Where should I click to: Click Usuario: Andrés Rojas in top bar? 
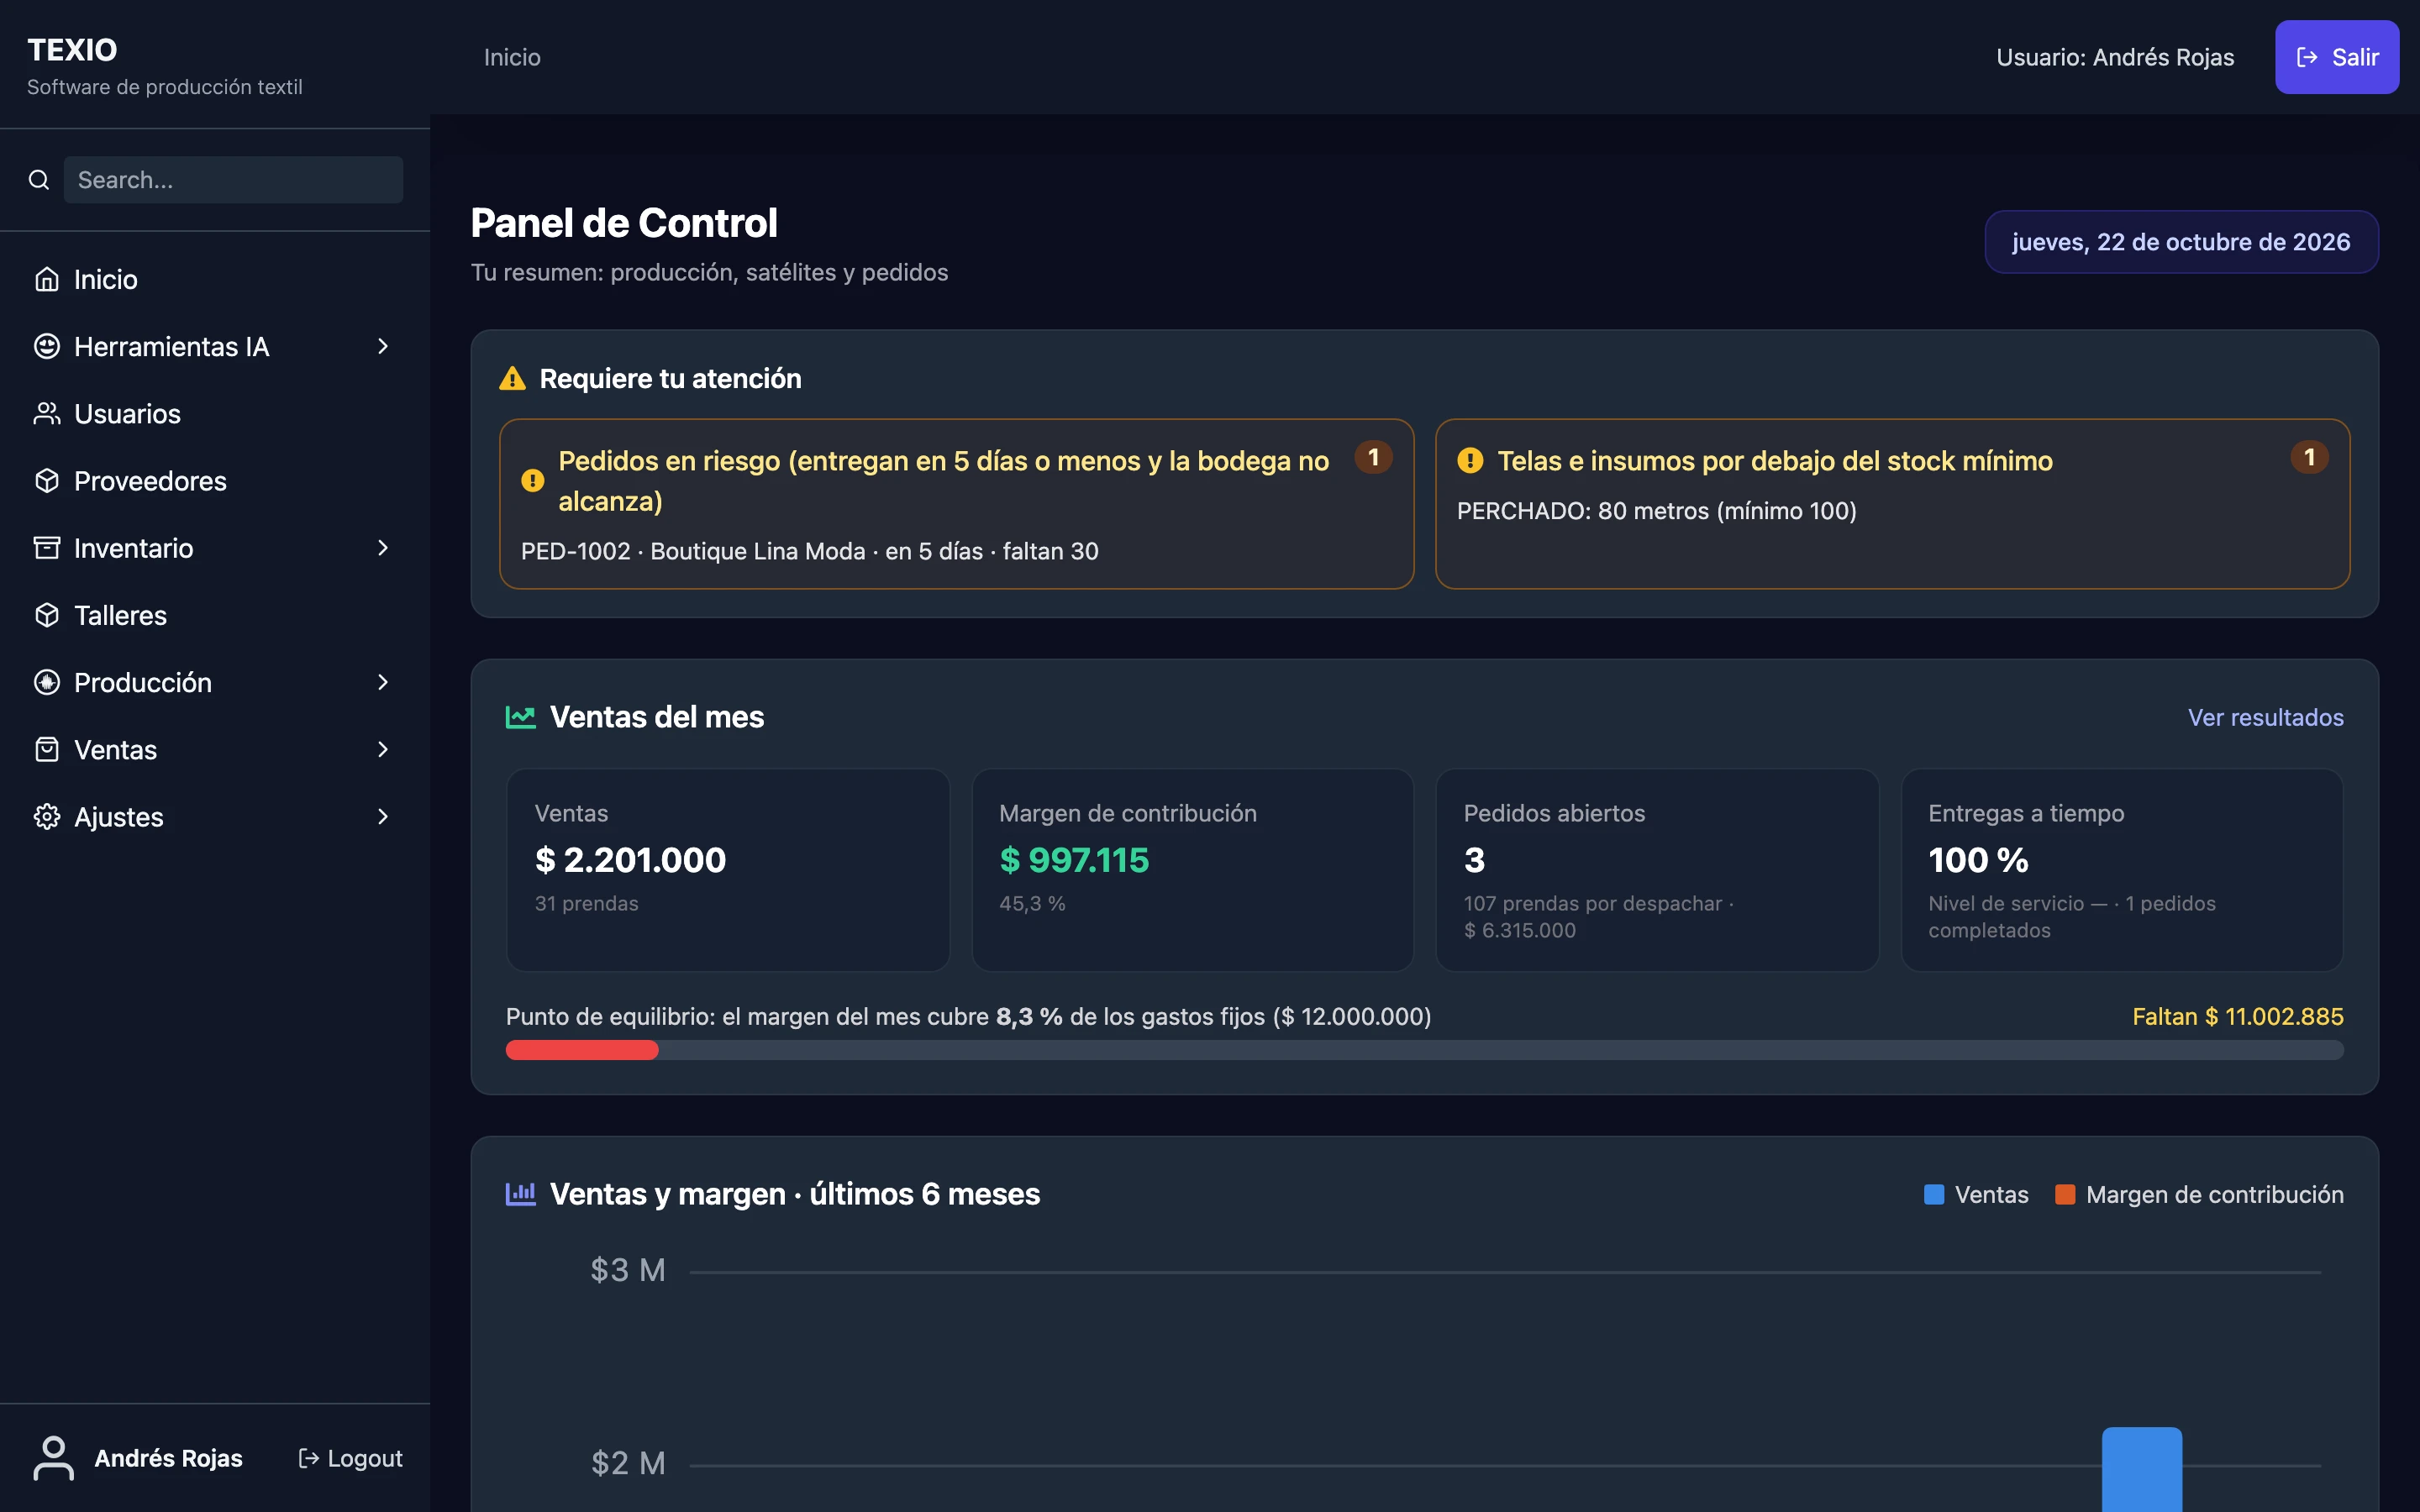pos(2115,57)
